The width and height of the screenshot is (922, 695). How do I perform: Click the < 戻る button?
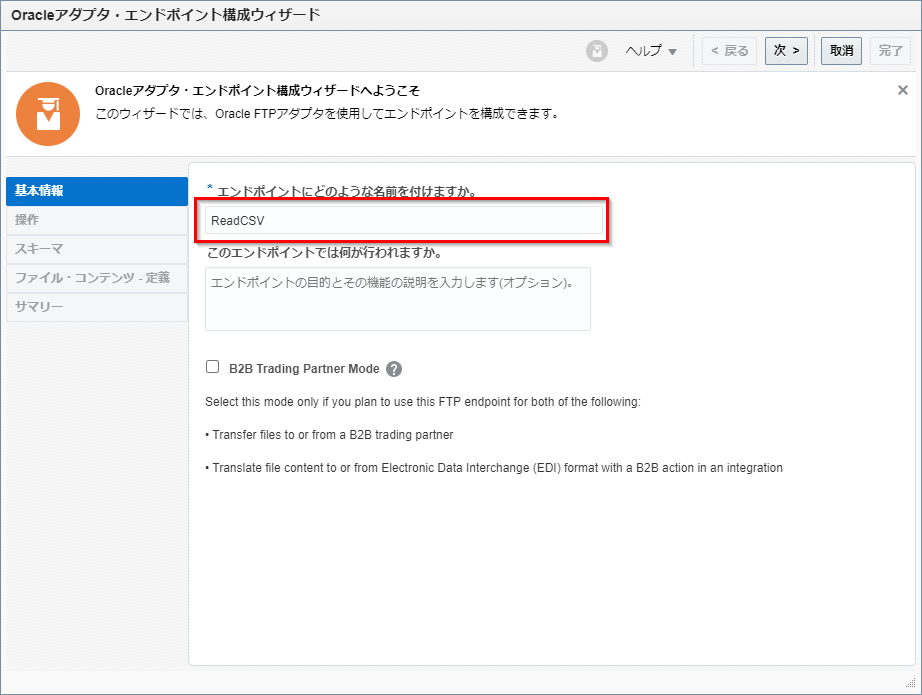click(729, 51)
